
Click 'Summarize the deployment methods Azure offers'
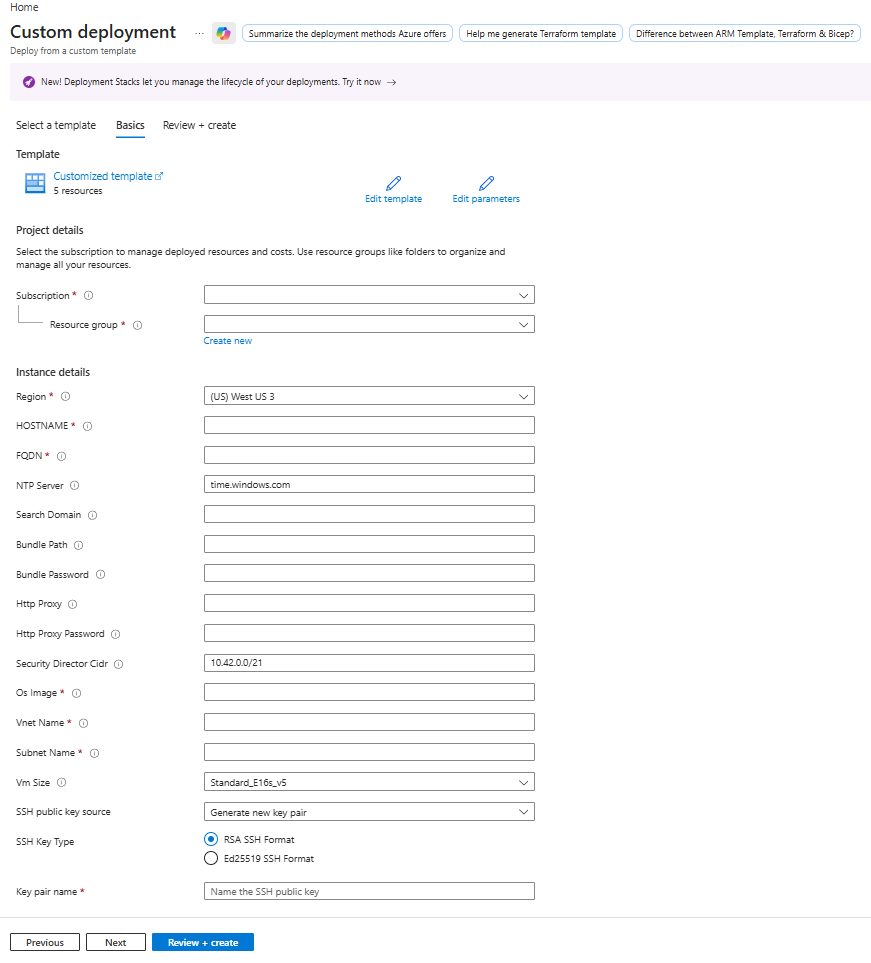pyautogui.click(x=347, y=34)
